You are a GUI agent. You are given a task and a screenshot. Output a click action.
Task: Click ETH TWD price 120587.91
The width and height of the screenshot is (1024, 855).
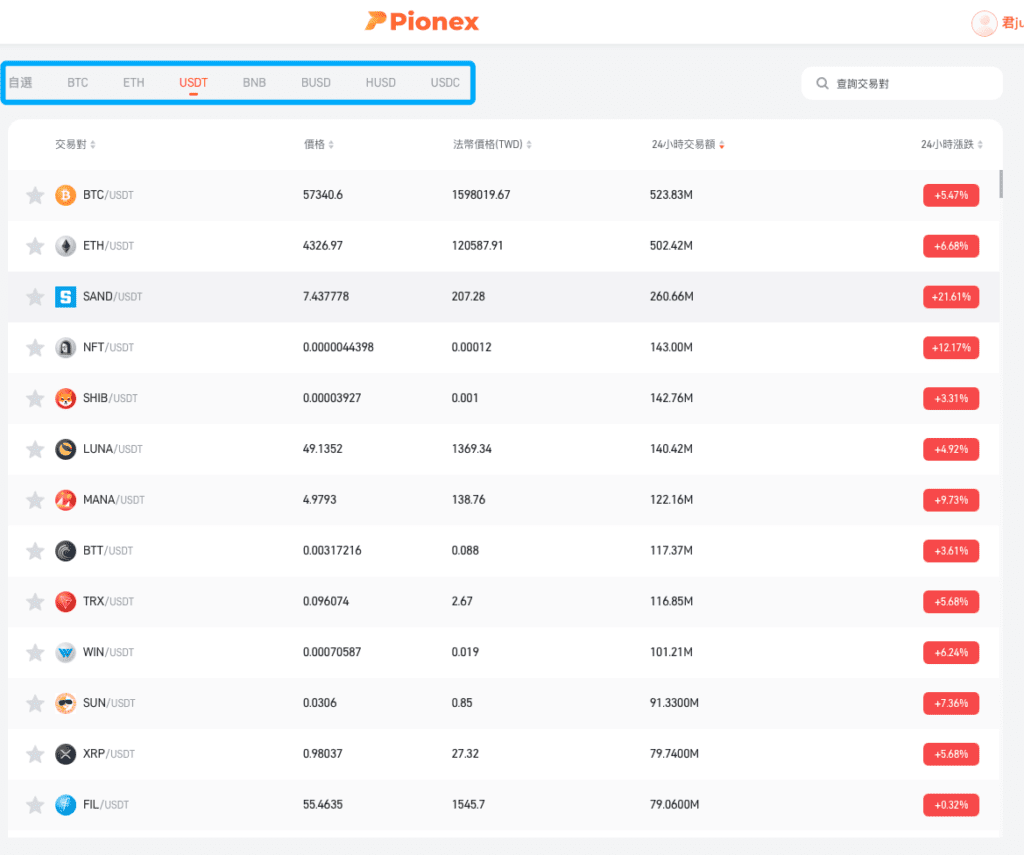(477, 246)
